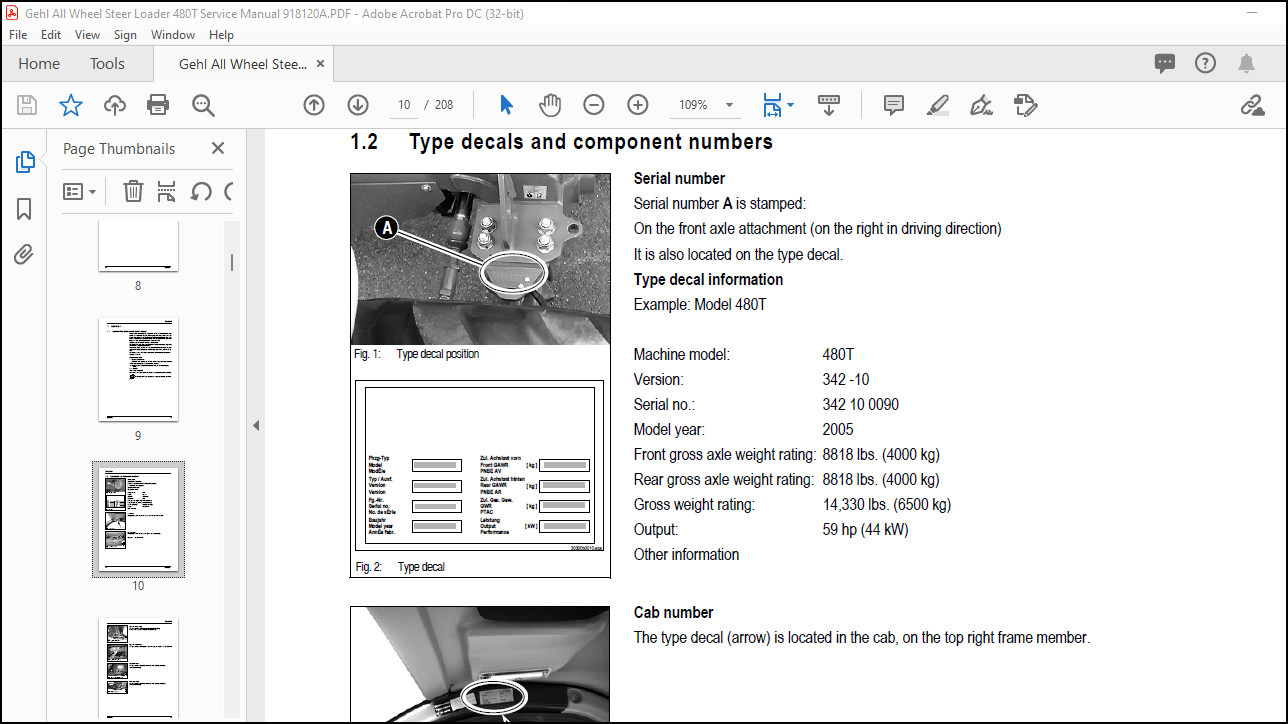Upload the file to cloud storage
The image size is (1288, 724).
(115, 105)
